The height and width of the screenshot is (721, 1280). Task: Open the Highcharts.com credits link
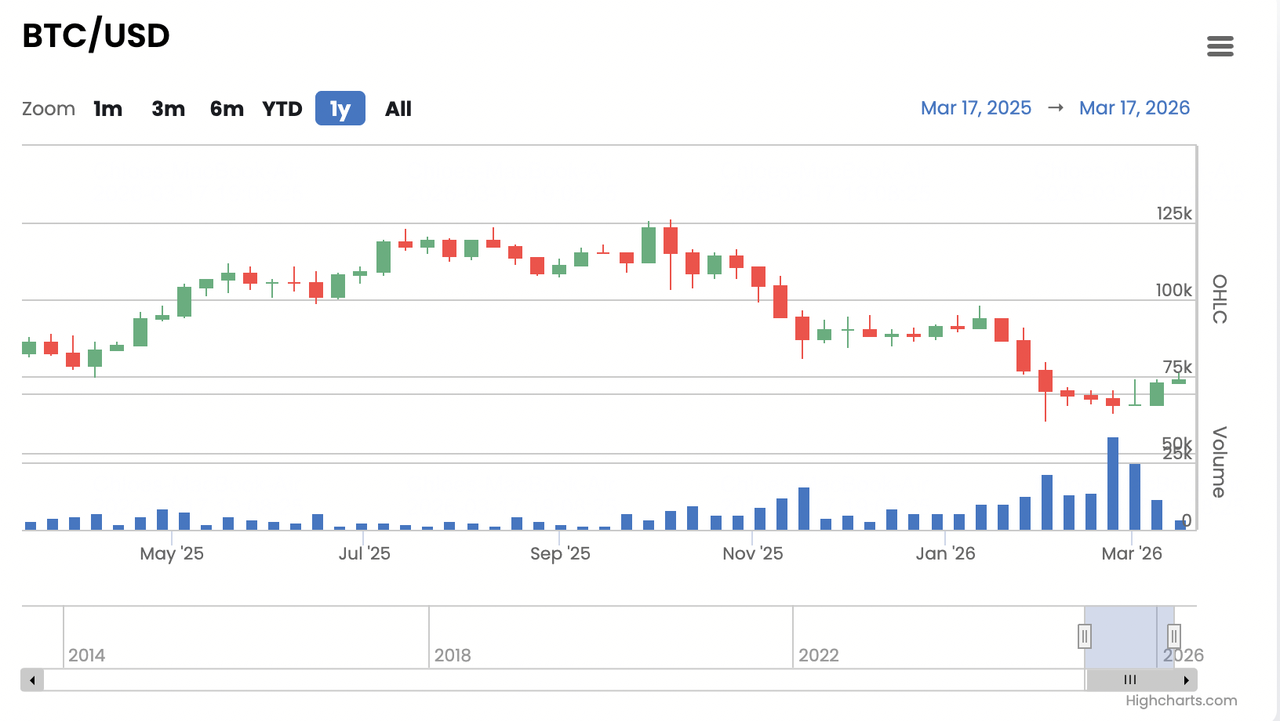(x=1181, y=701)
